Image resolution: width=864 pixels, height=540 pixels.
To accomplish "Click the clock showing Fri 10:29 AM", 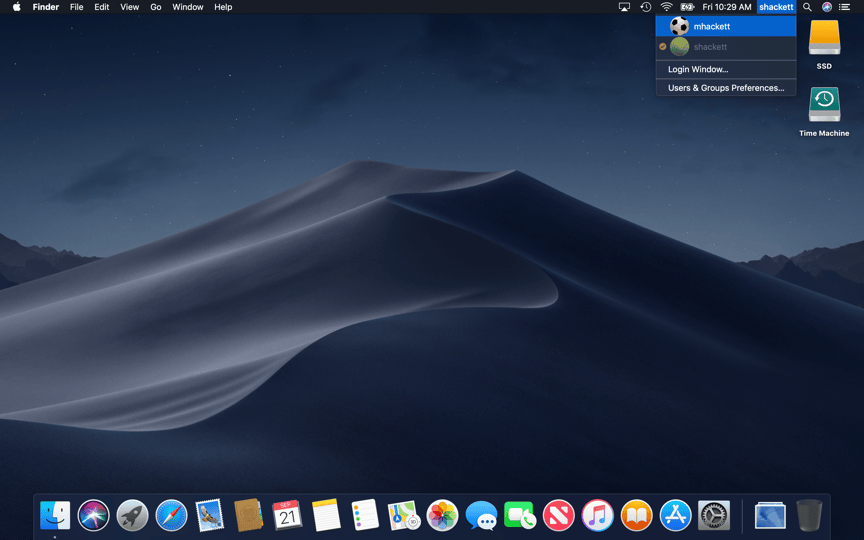I will point(727,7).
